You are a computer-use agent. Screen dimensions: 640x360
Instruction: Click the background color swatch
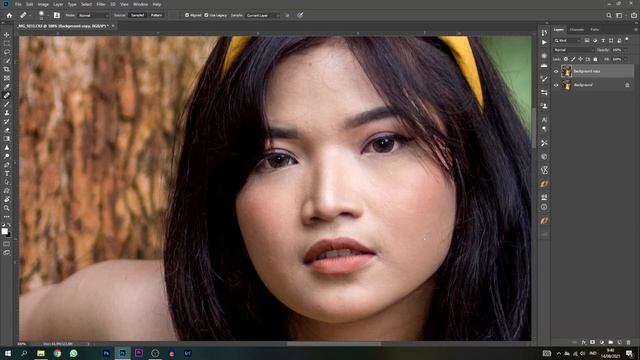point(9,235)
